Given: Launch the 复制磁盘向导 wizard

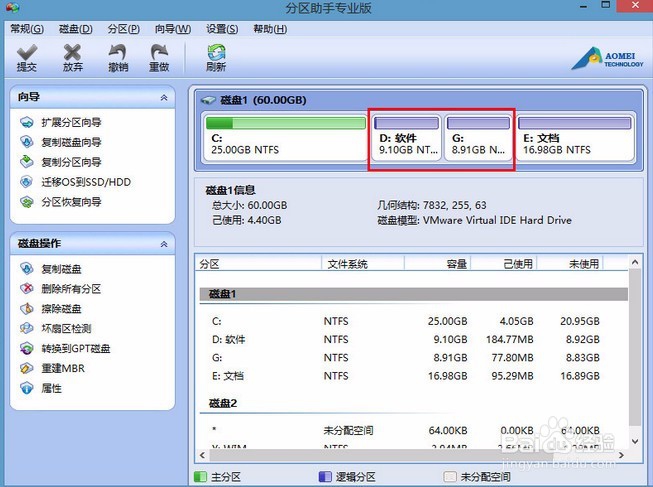Looking at the screenshot, I should (x=71, y=142).
